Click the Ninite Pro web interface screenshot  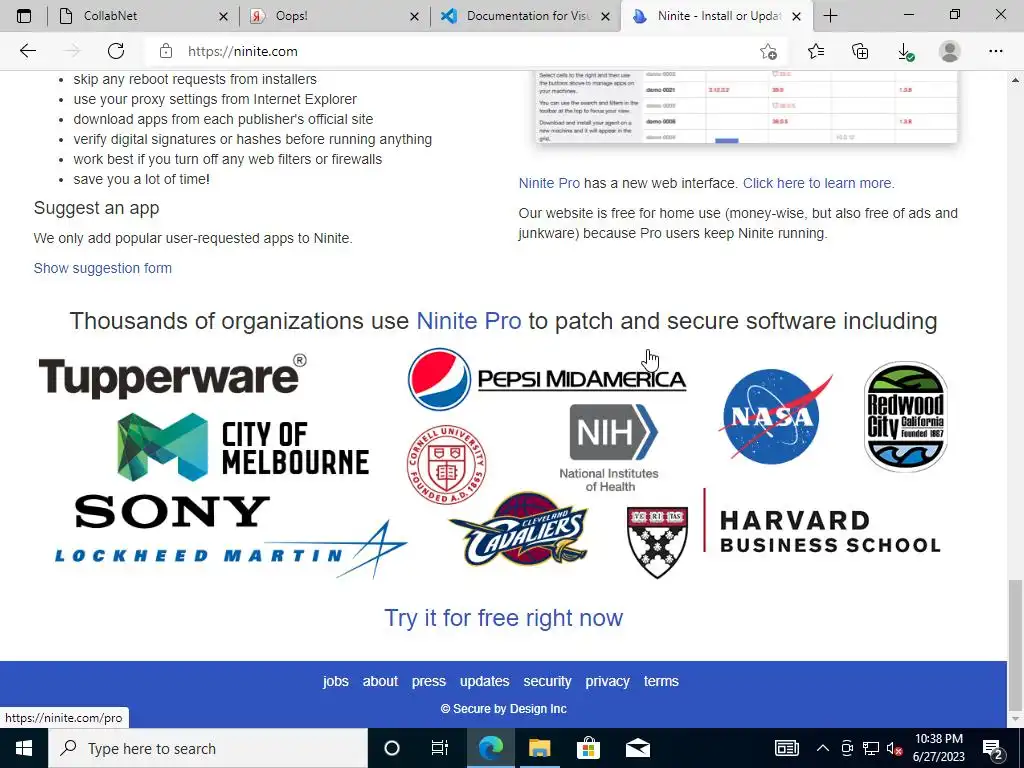[746, 107]
